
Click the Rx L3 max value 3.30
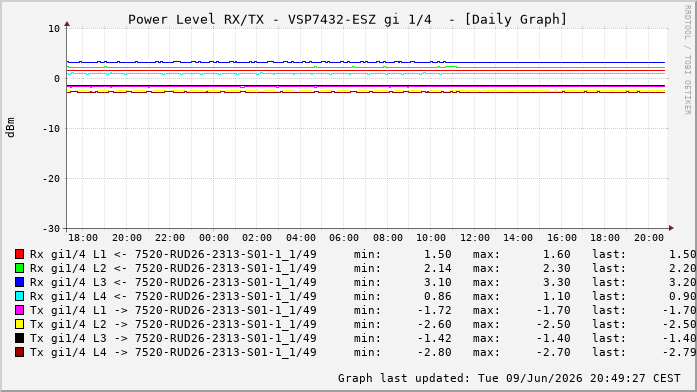[x=557, y=283]
